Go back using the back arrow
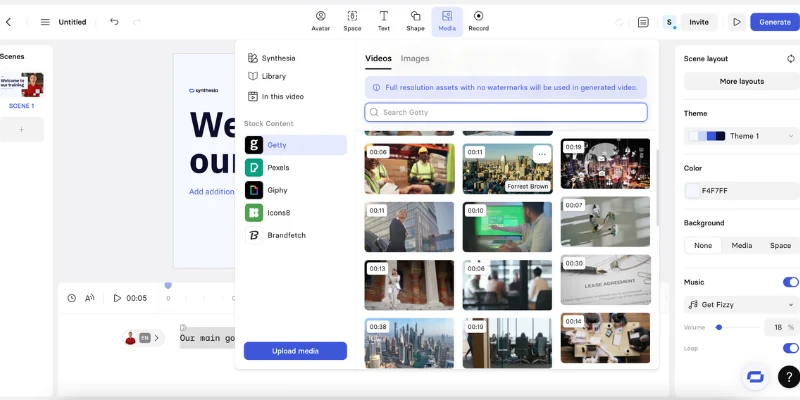This screenshot has height=400, width=800. coord(8,22)
